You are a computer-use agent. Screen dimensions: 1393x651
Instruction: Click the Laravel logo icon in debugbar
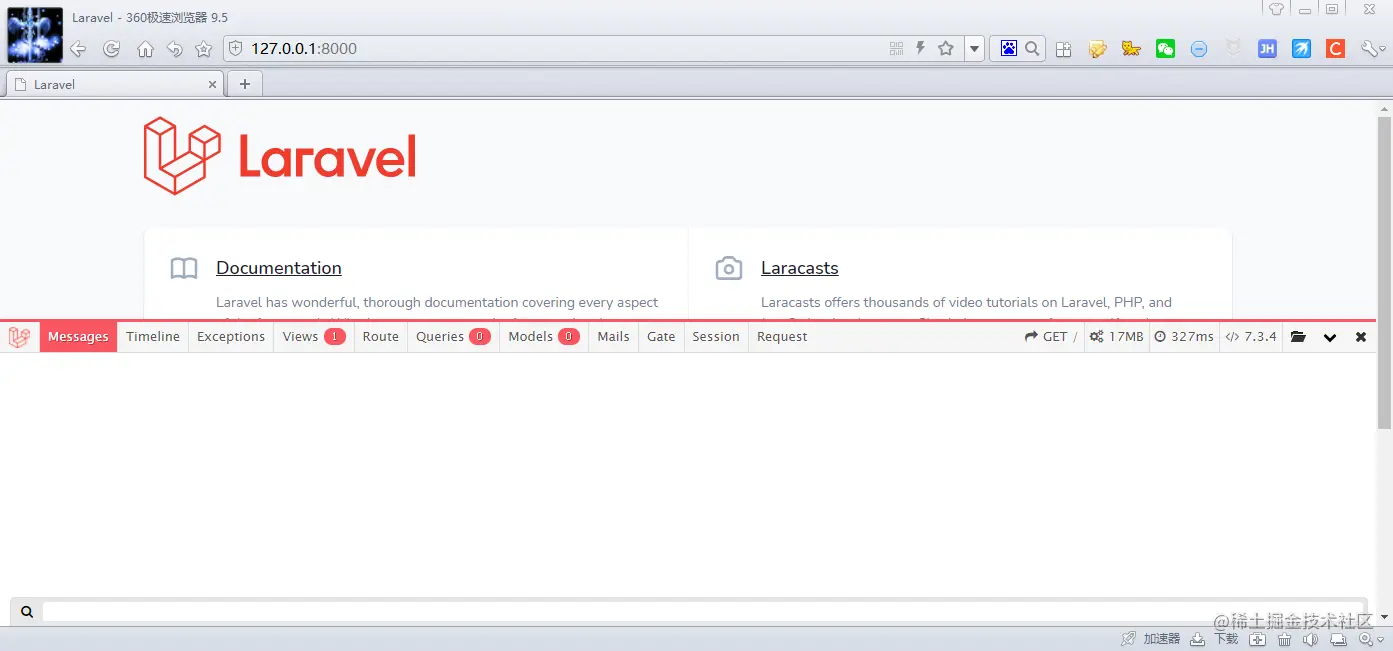pyautogui.click(x=19, y=337)
